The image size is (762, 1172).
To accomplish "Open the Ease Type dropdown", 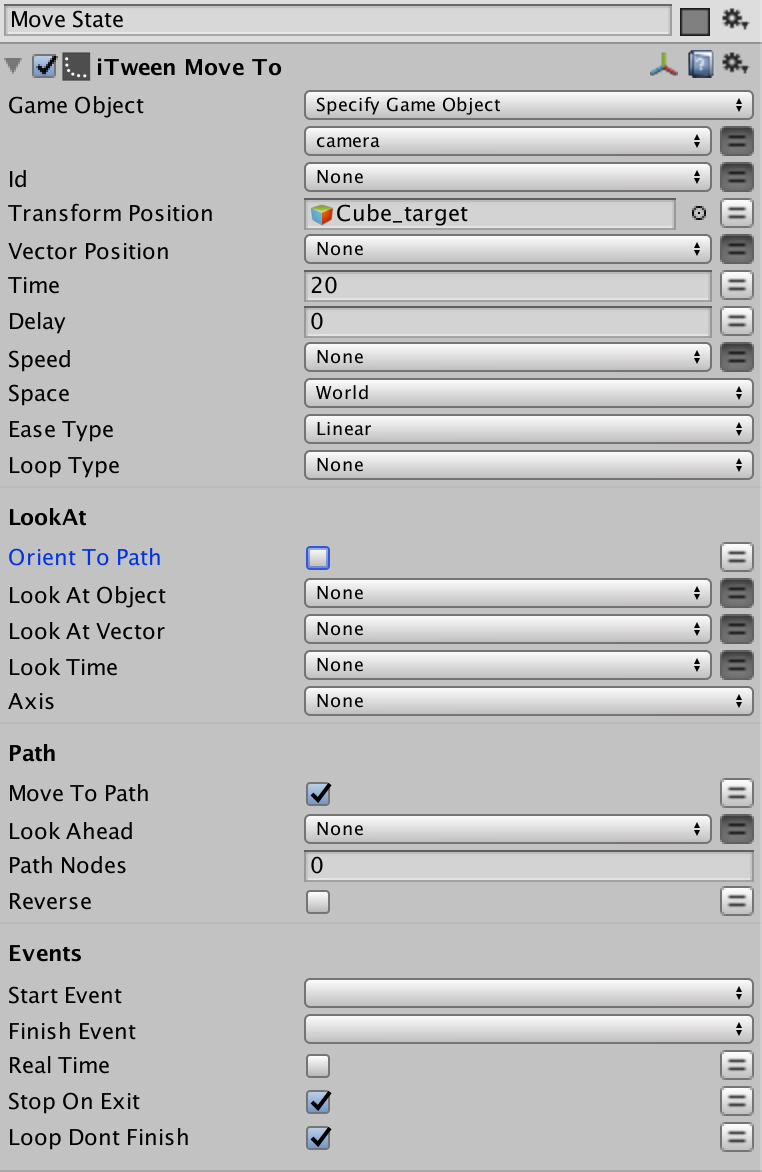I will 528,429.
